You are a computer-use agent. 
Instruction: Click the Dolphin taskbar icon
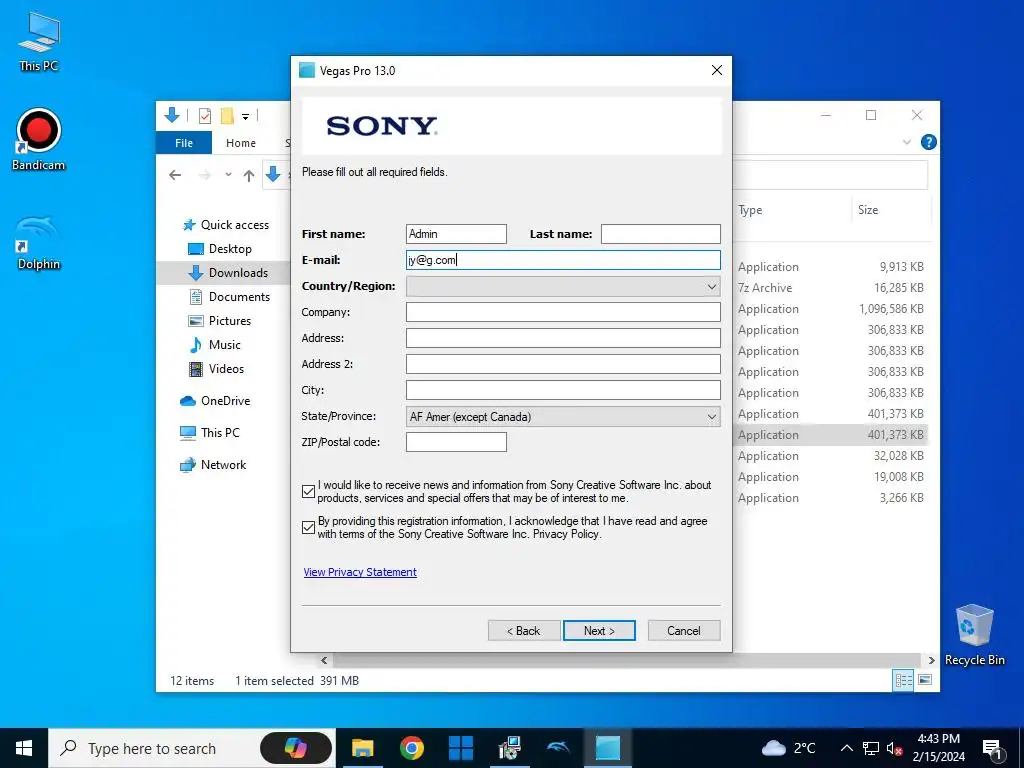click(558, 748)
